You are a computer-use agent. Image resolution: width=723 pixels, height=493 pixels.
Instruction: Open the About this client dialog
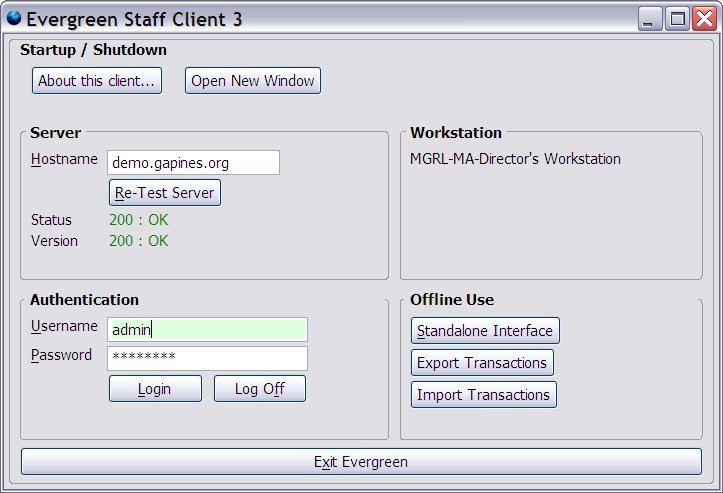(x=97, y=81)
